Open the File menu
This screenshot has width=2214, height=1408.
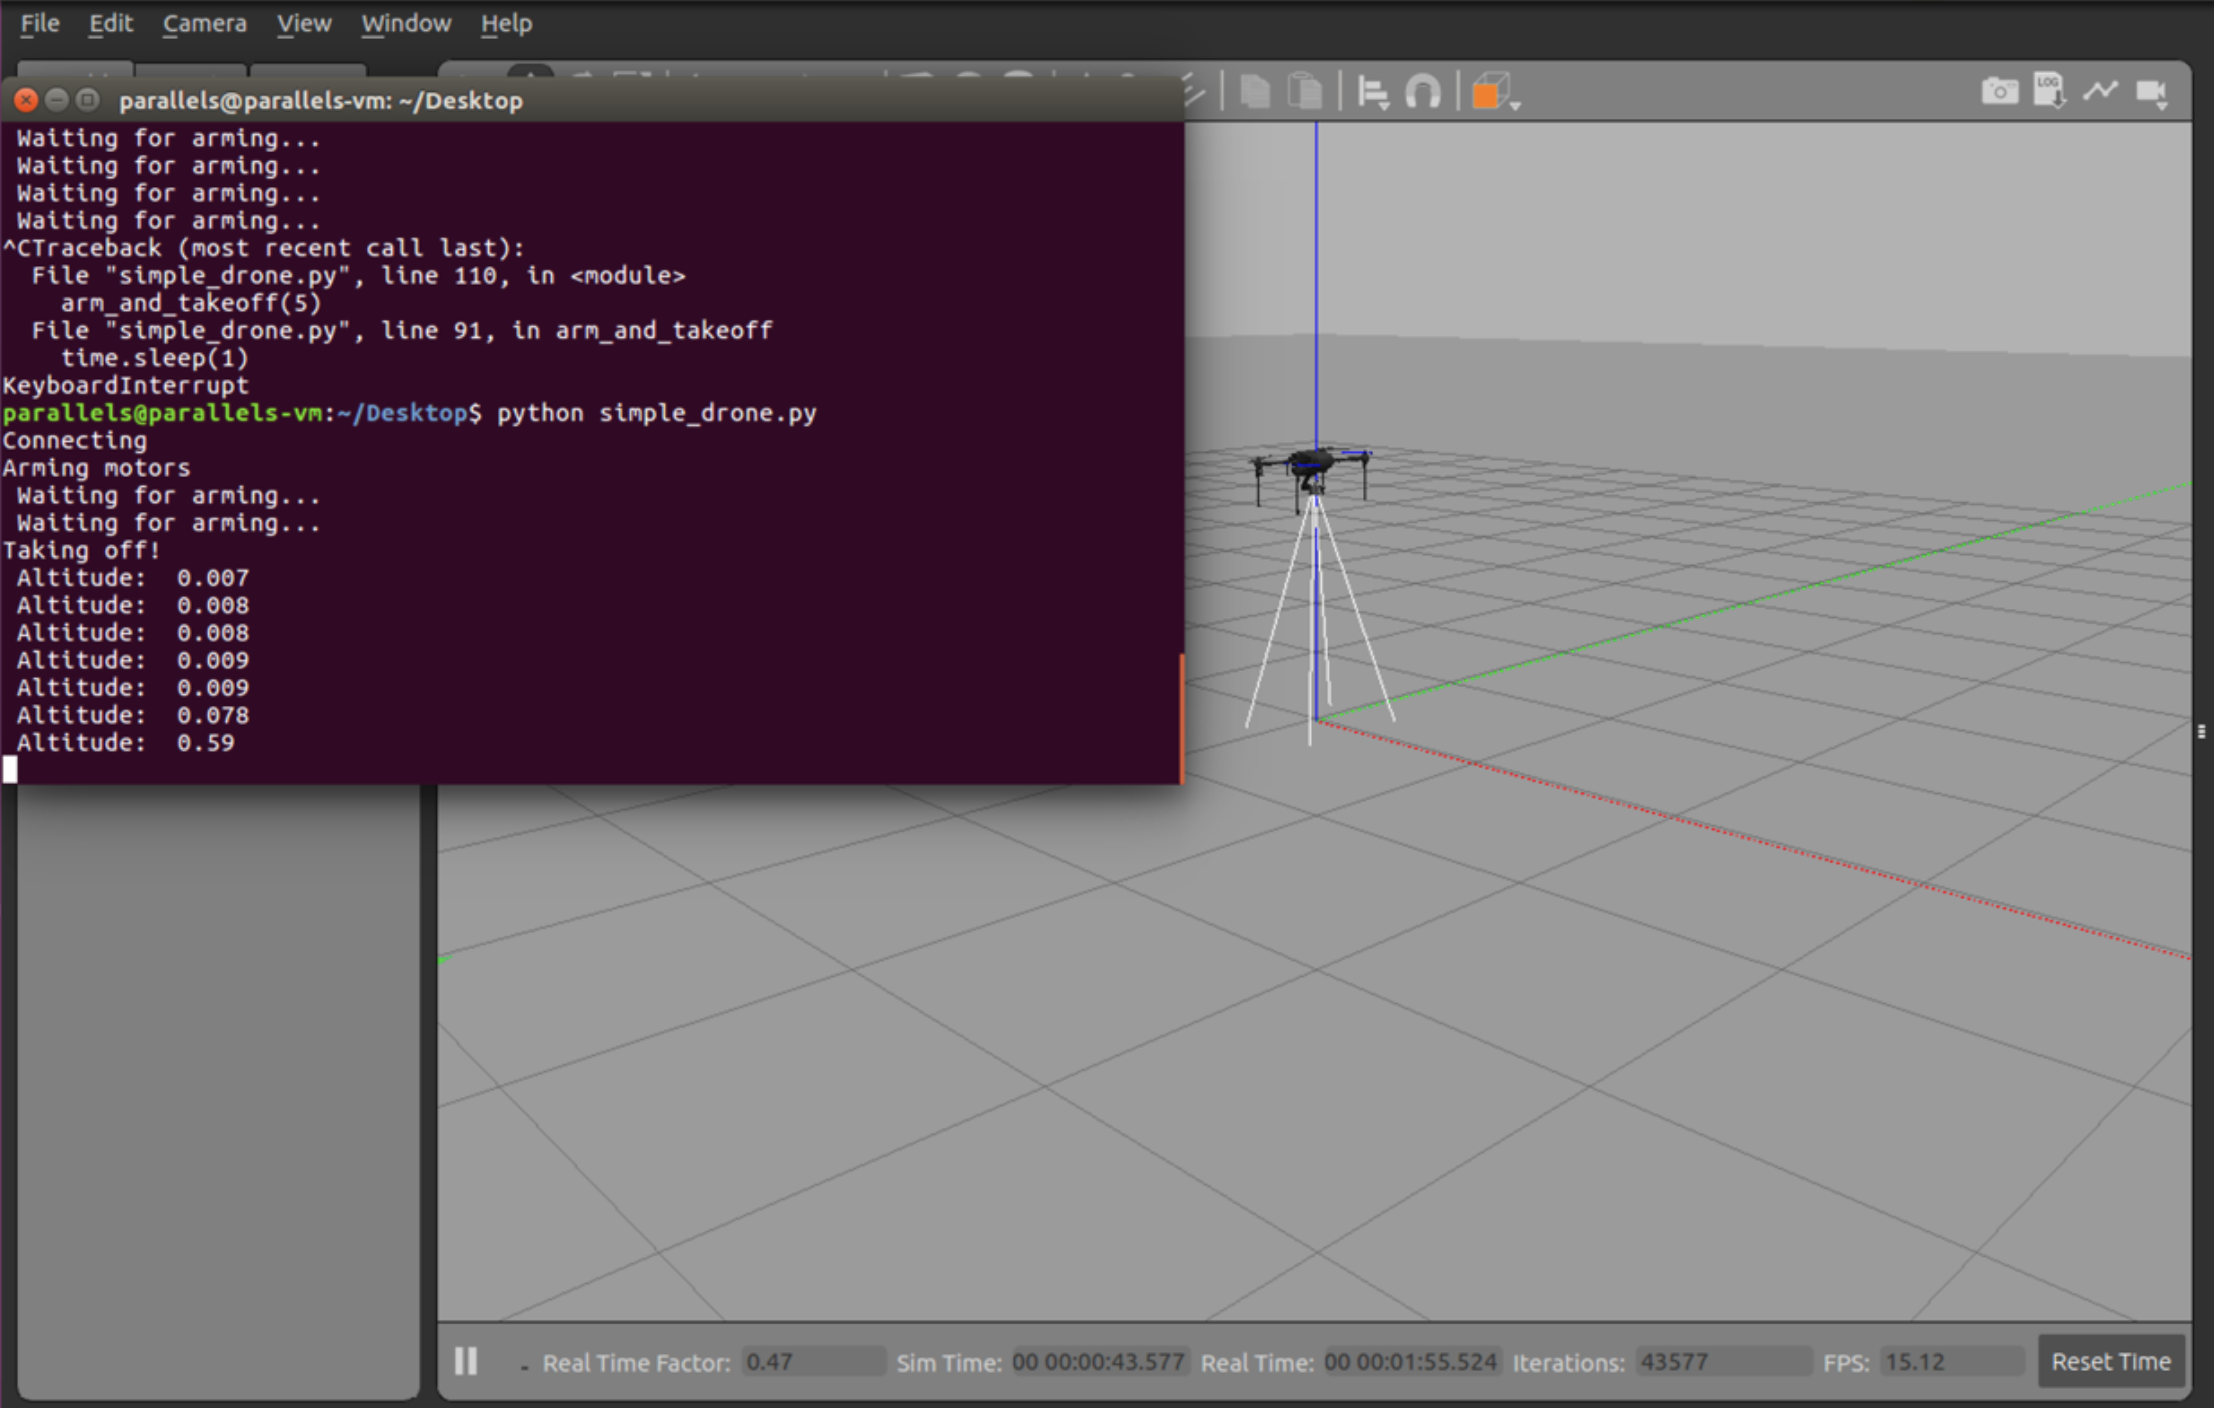pos(40,23)
